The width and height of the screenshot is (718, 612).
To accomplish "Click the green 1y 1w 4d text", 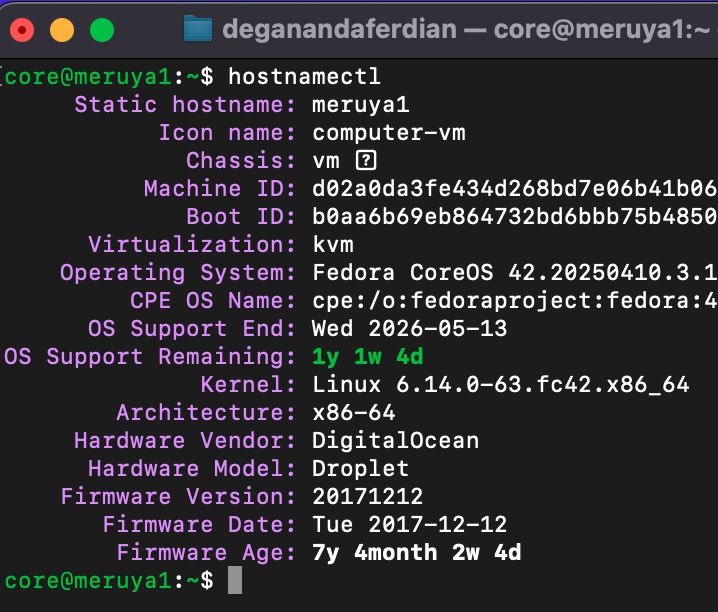I will 368,357.
